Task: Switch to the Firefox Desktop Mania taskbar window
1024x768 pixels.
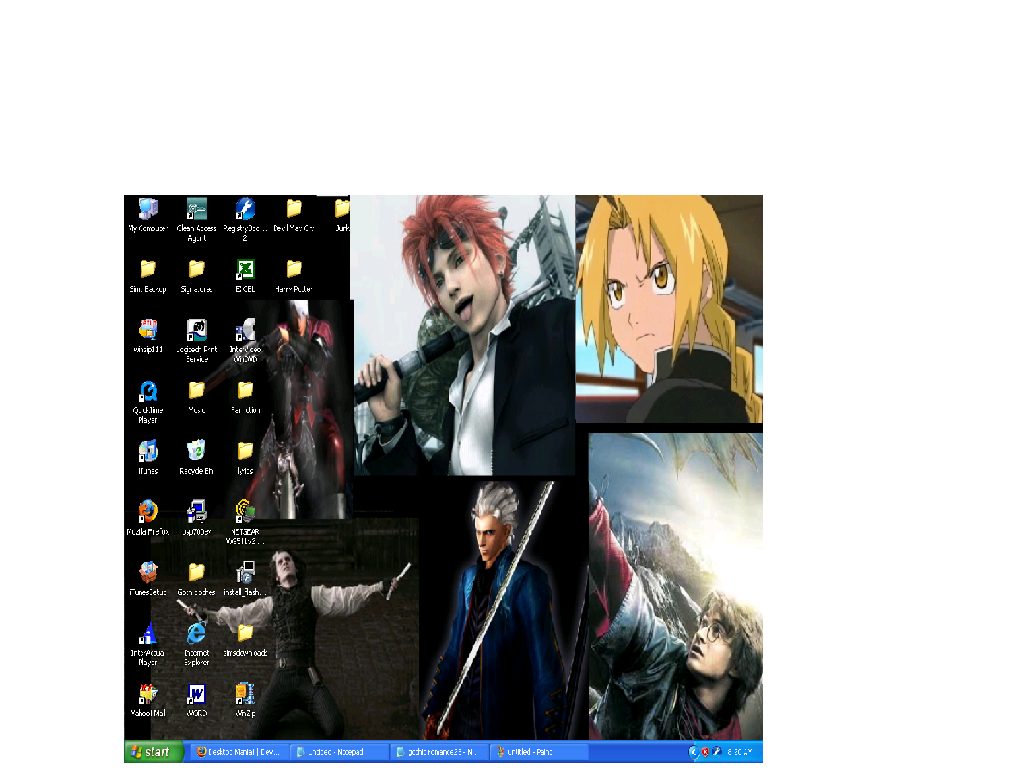Action: pyautogui.click(x=240, y=752)
